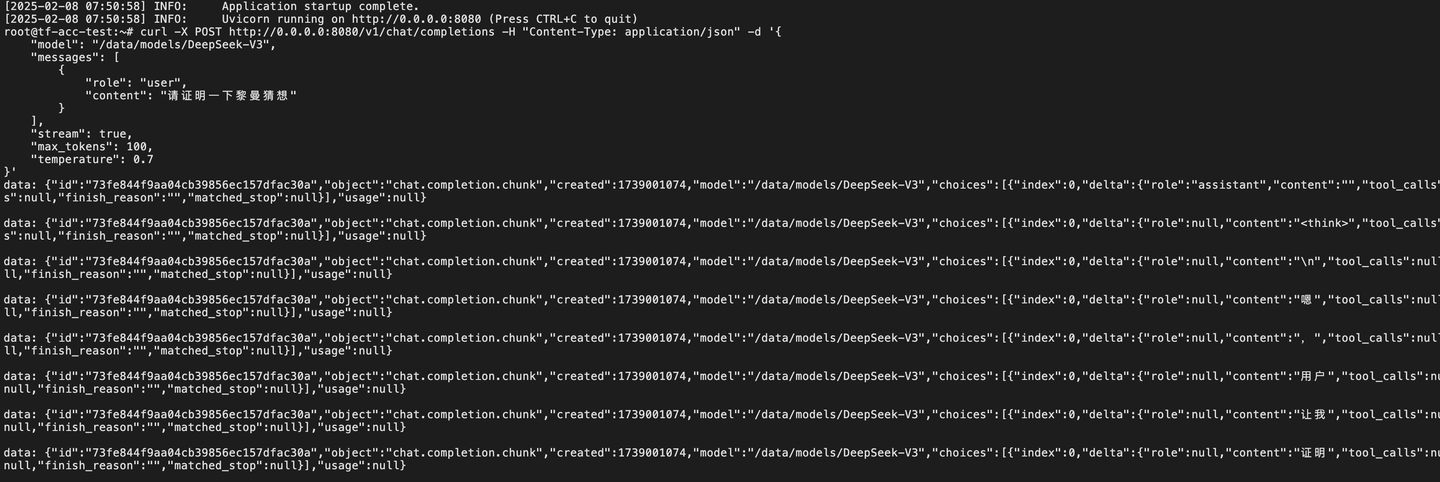Click the "stream": true setting
Image resolution: width=1440 pixels, height=482 pixels.
point(80,134)
